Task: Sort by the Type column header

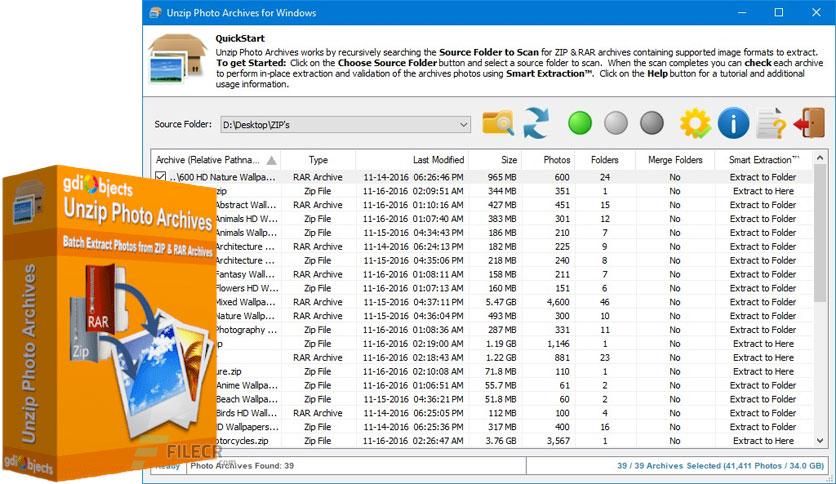Action: [318, 160]
